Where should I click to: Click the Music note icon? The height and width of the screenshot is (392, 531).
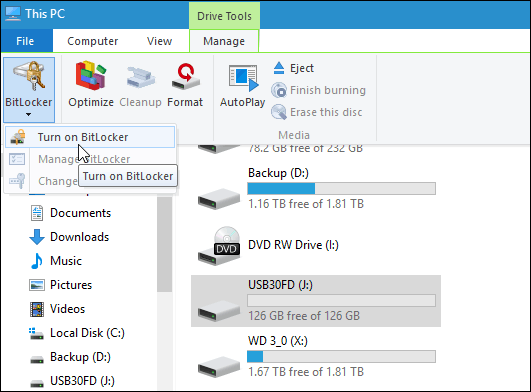(37, 261)
